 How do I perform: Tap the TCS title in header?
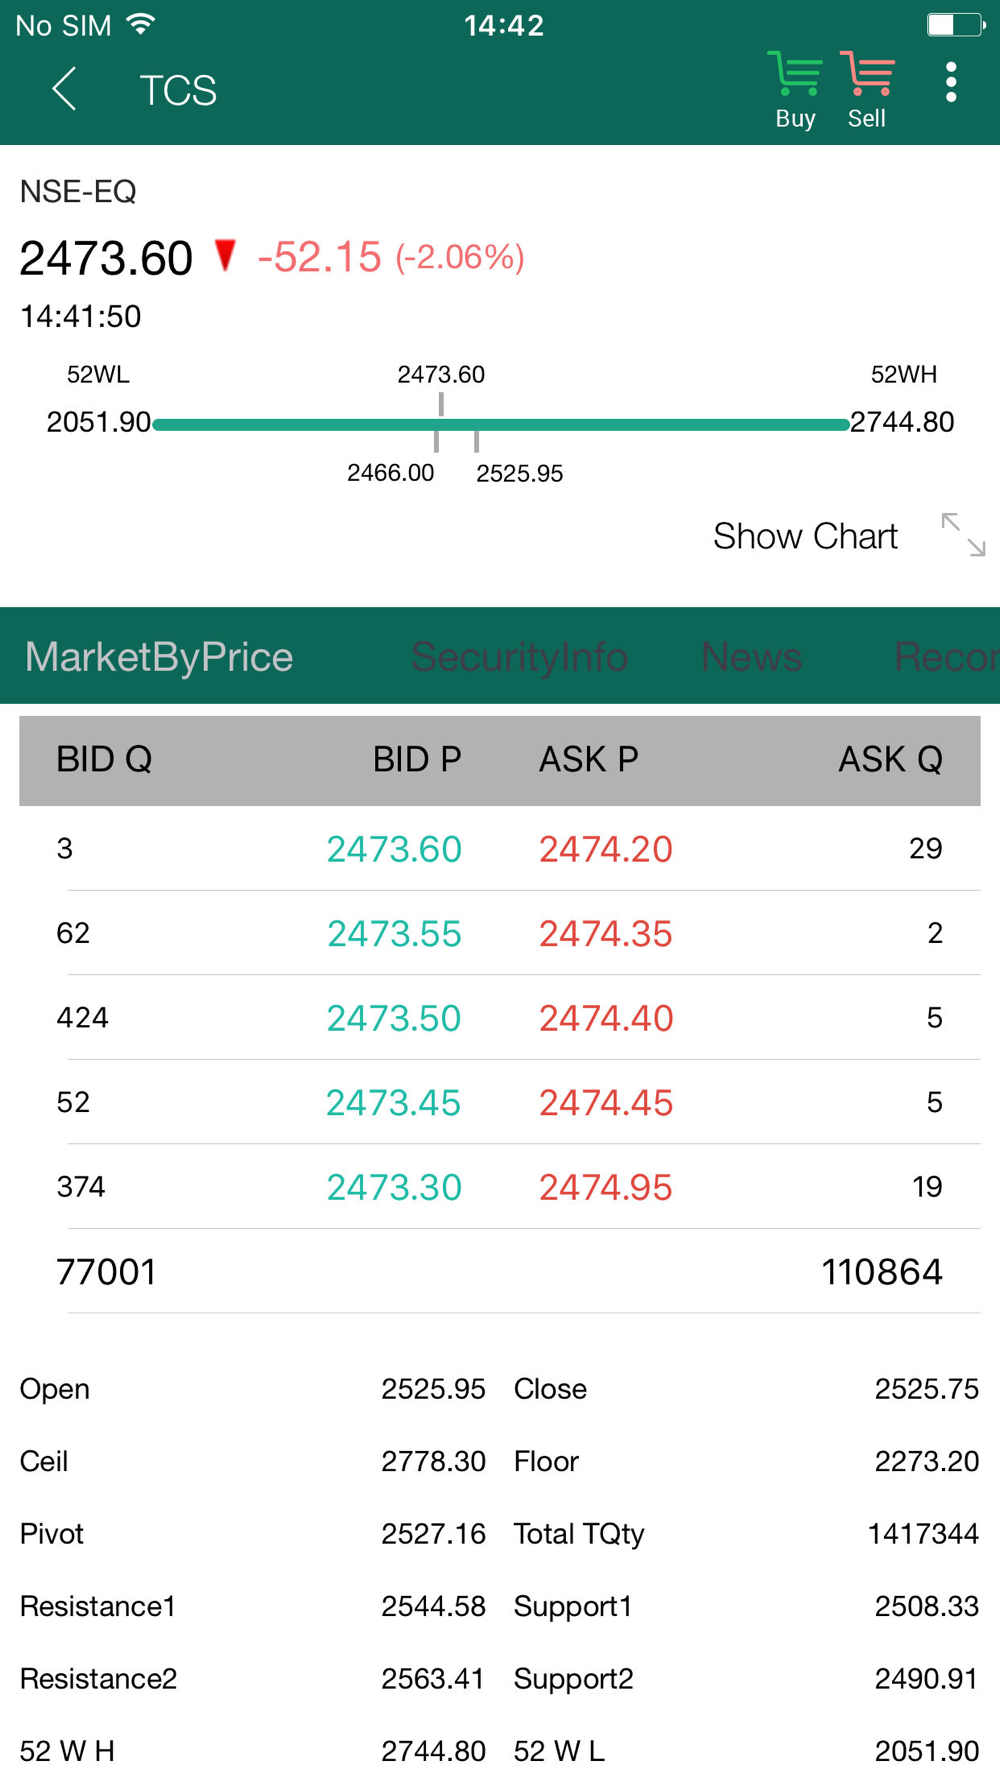[x=178, y=90]
